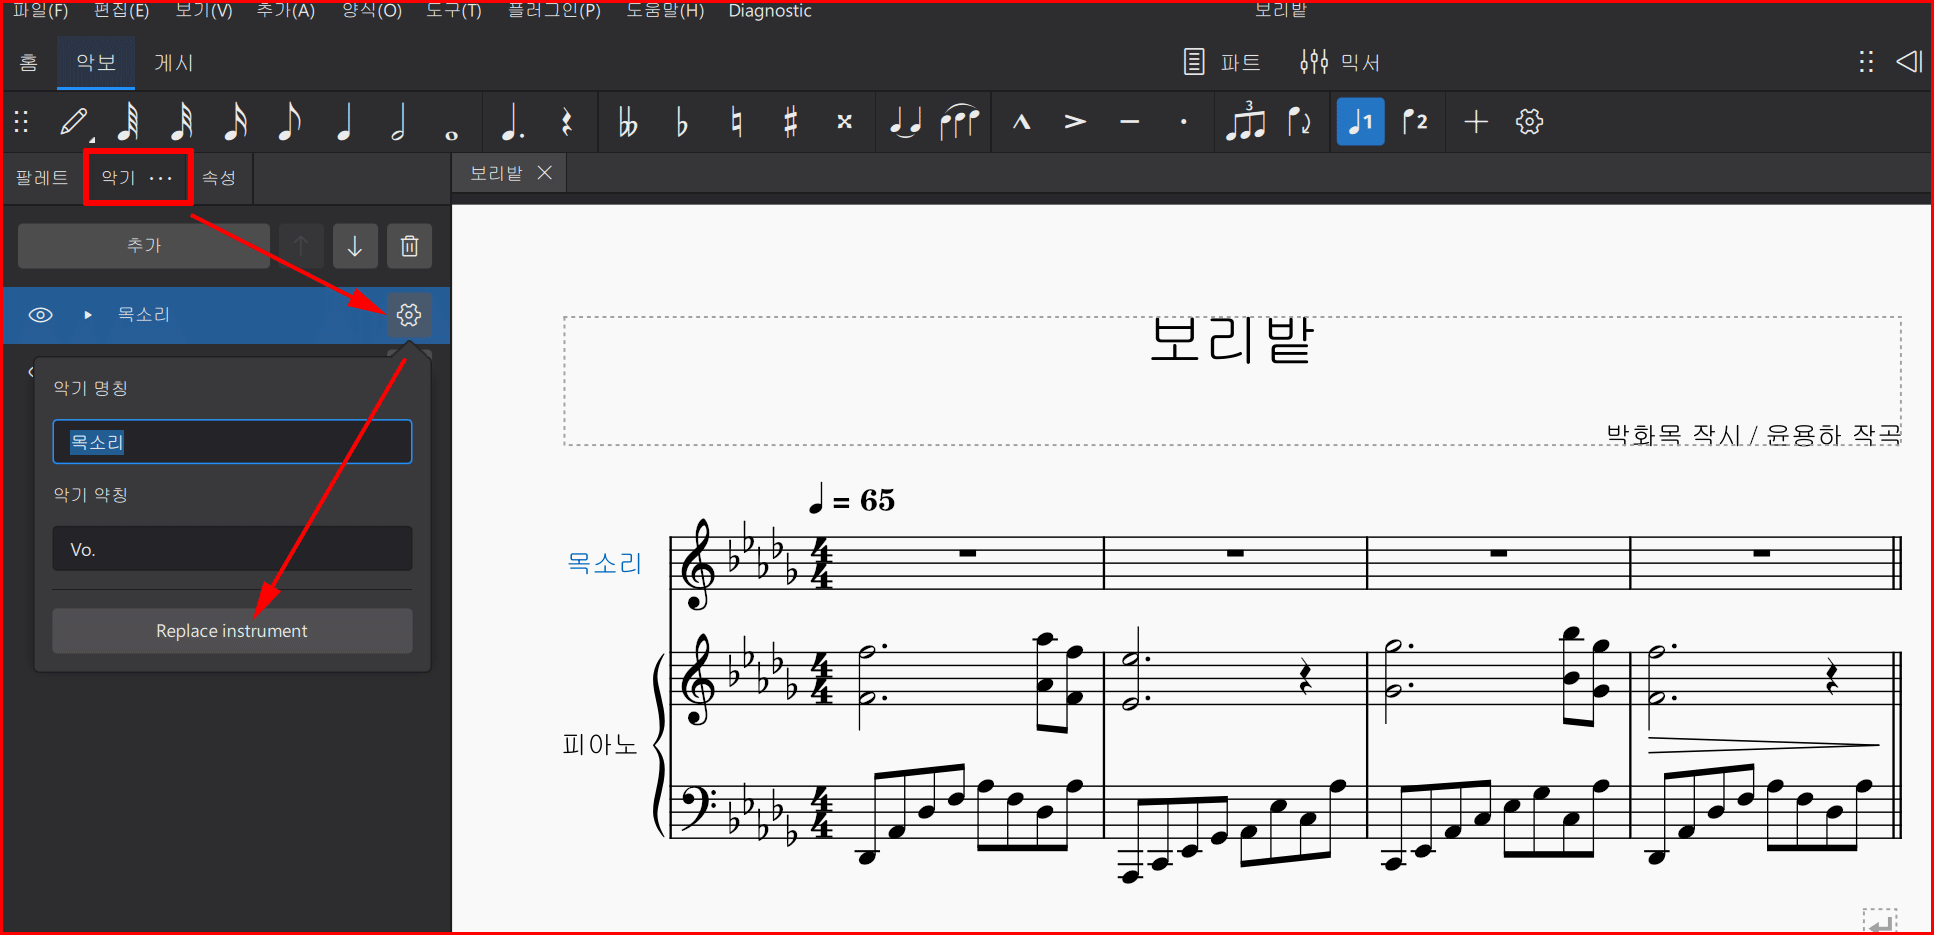Viewport: 1934px width, 935px height.
Task: Move instrument down with arrow button
Action: 355,246
